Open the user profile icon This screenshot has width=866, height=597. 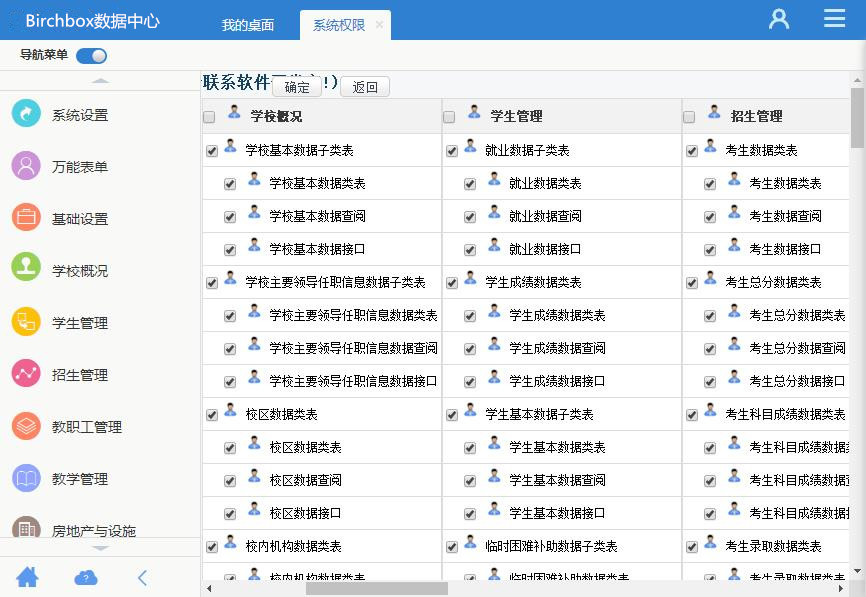click(779, 19)
